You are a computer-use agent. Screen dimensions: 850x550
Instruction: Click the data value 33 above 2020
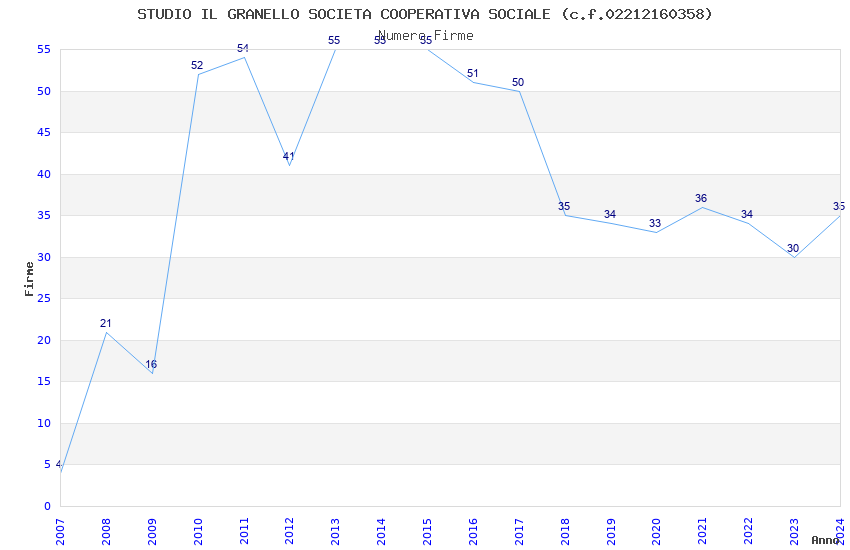655,223
